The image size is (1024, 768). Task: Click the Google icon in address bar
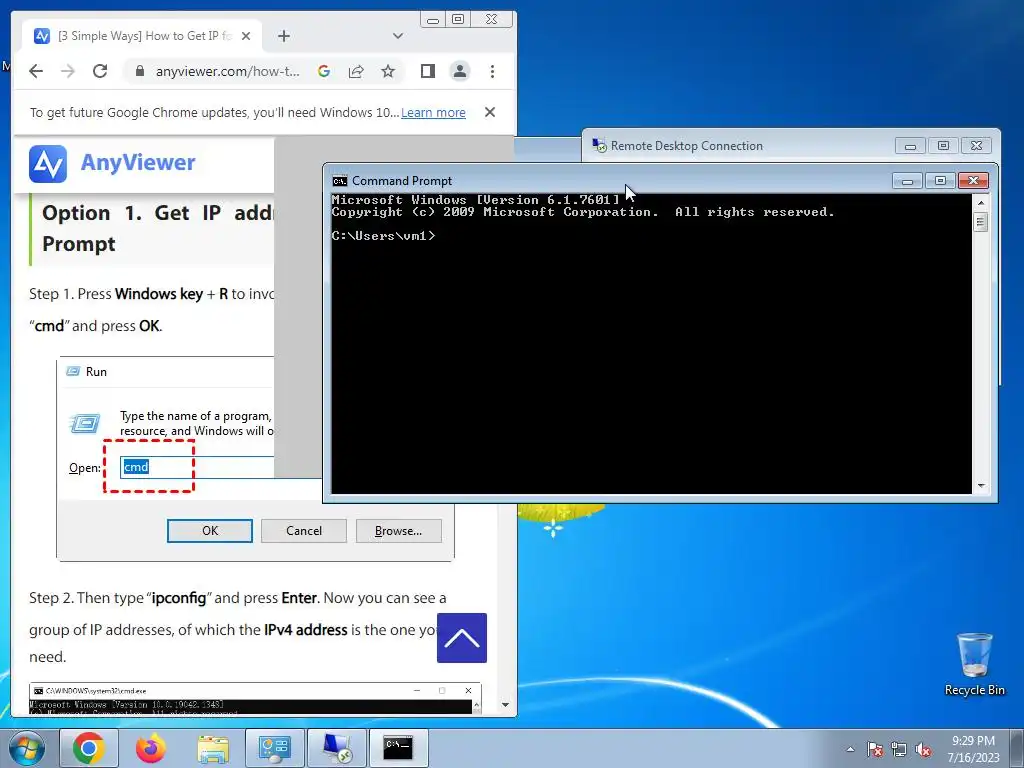[324, 71]
